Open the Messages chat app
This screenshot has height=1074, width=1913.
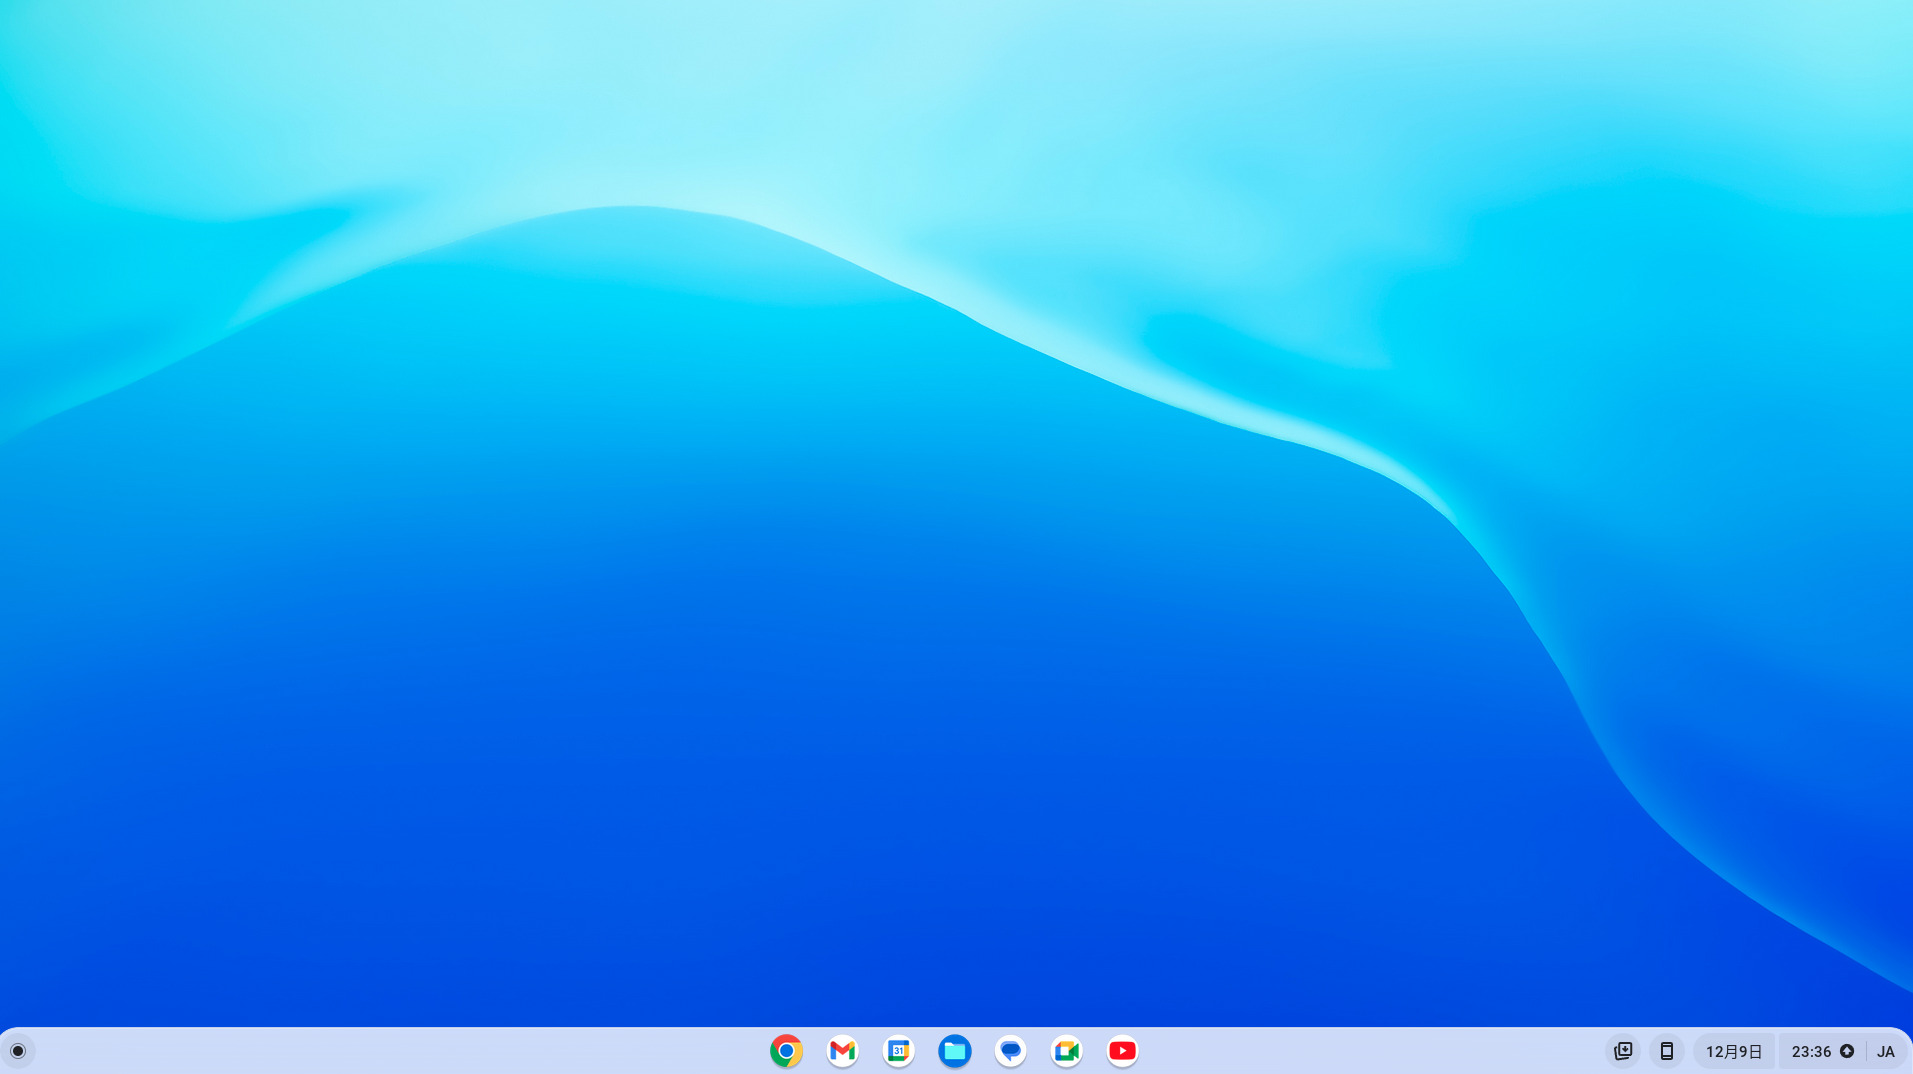[1010, 1051]
